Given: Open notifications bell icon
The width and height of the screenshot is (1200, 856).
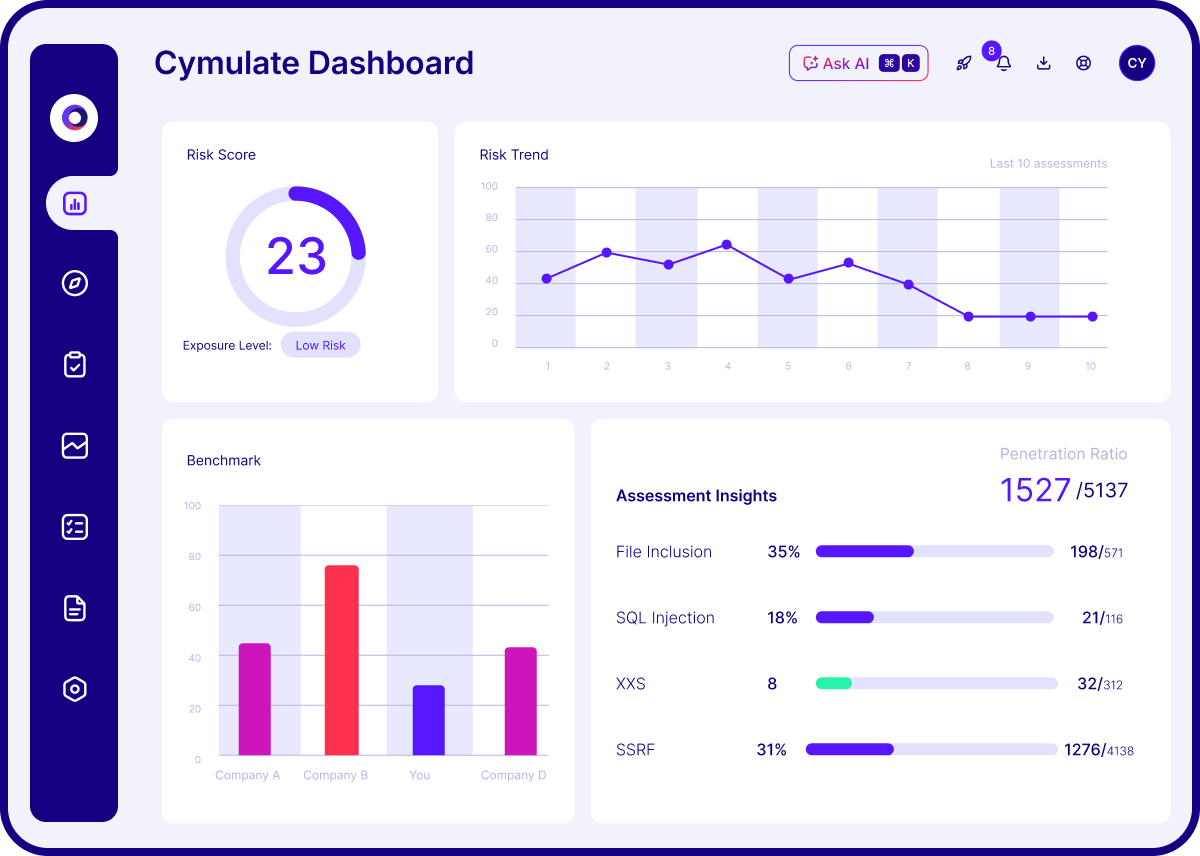Looking at the screenshot, I should pyautogui.click(x=1004, y=63).
